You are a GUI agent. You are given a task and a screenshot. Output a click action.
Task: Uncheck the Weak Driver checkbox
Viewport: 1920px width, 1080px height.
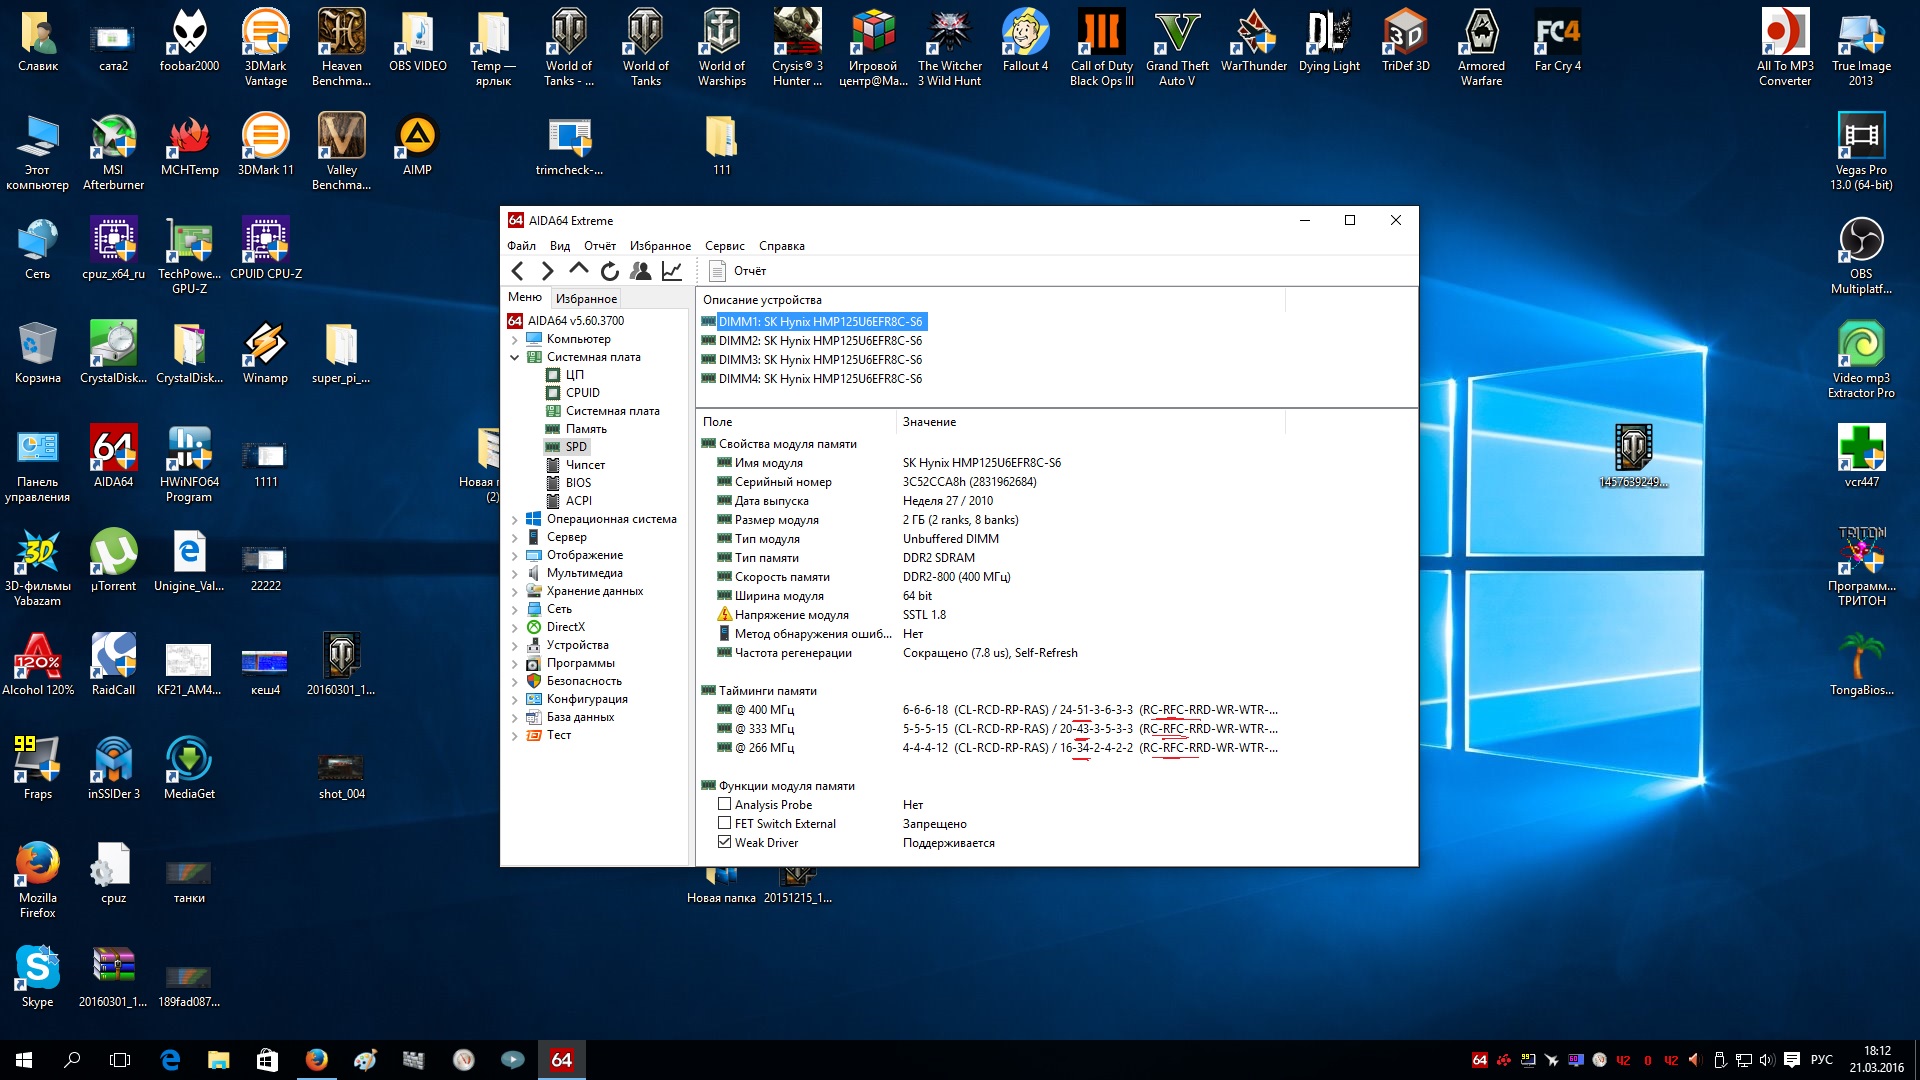pos(724,842)
